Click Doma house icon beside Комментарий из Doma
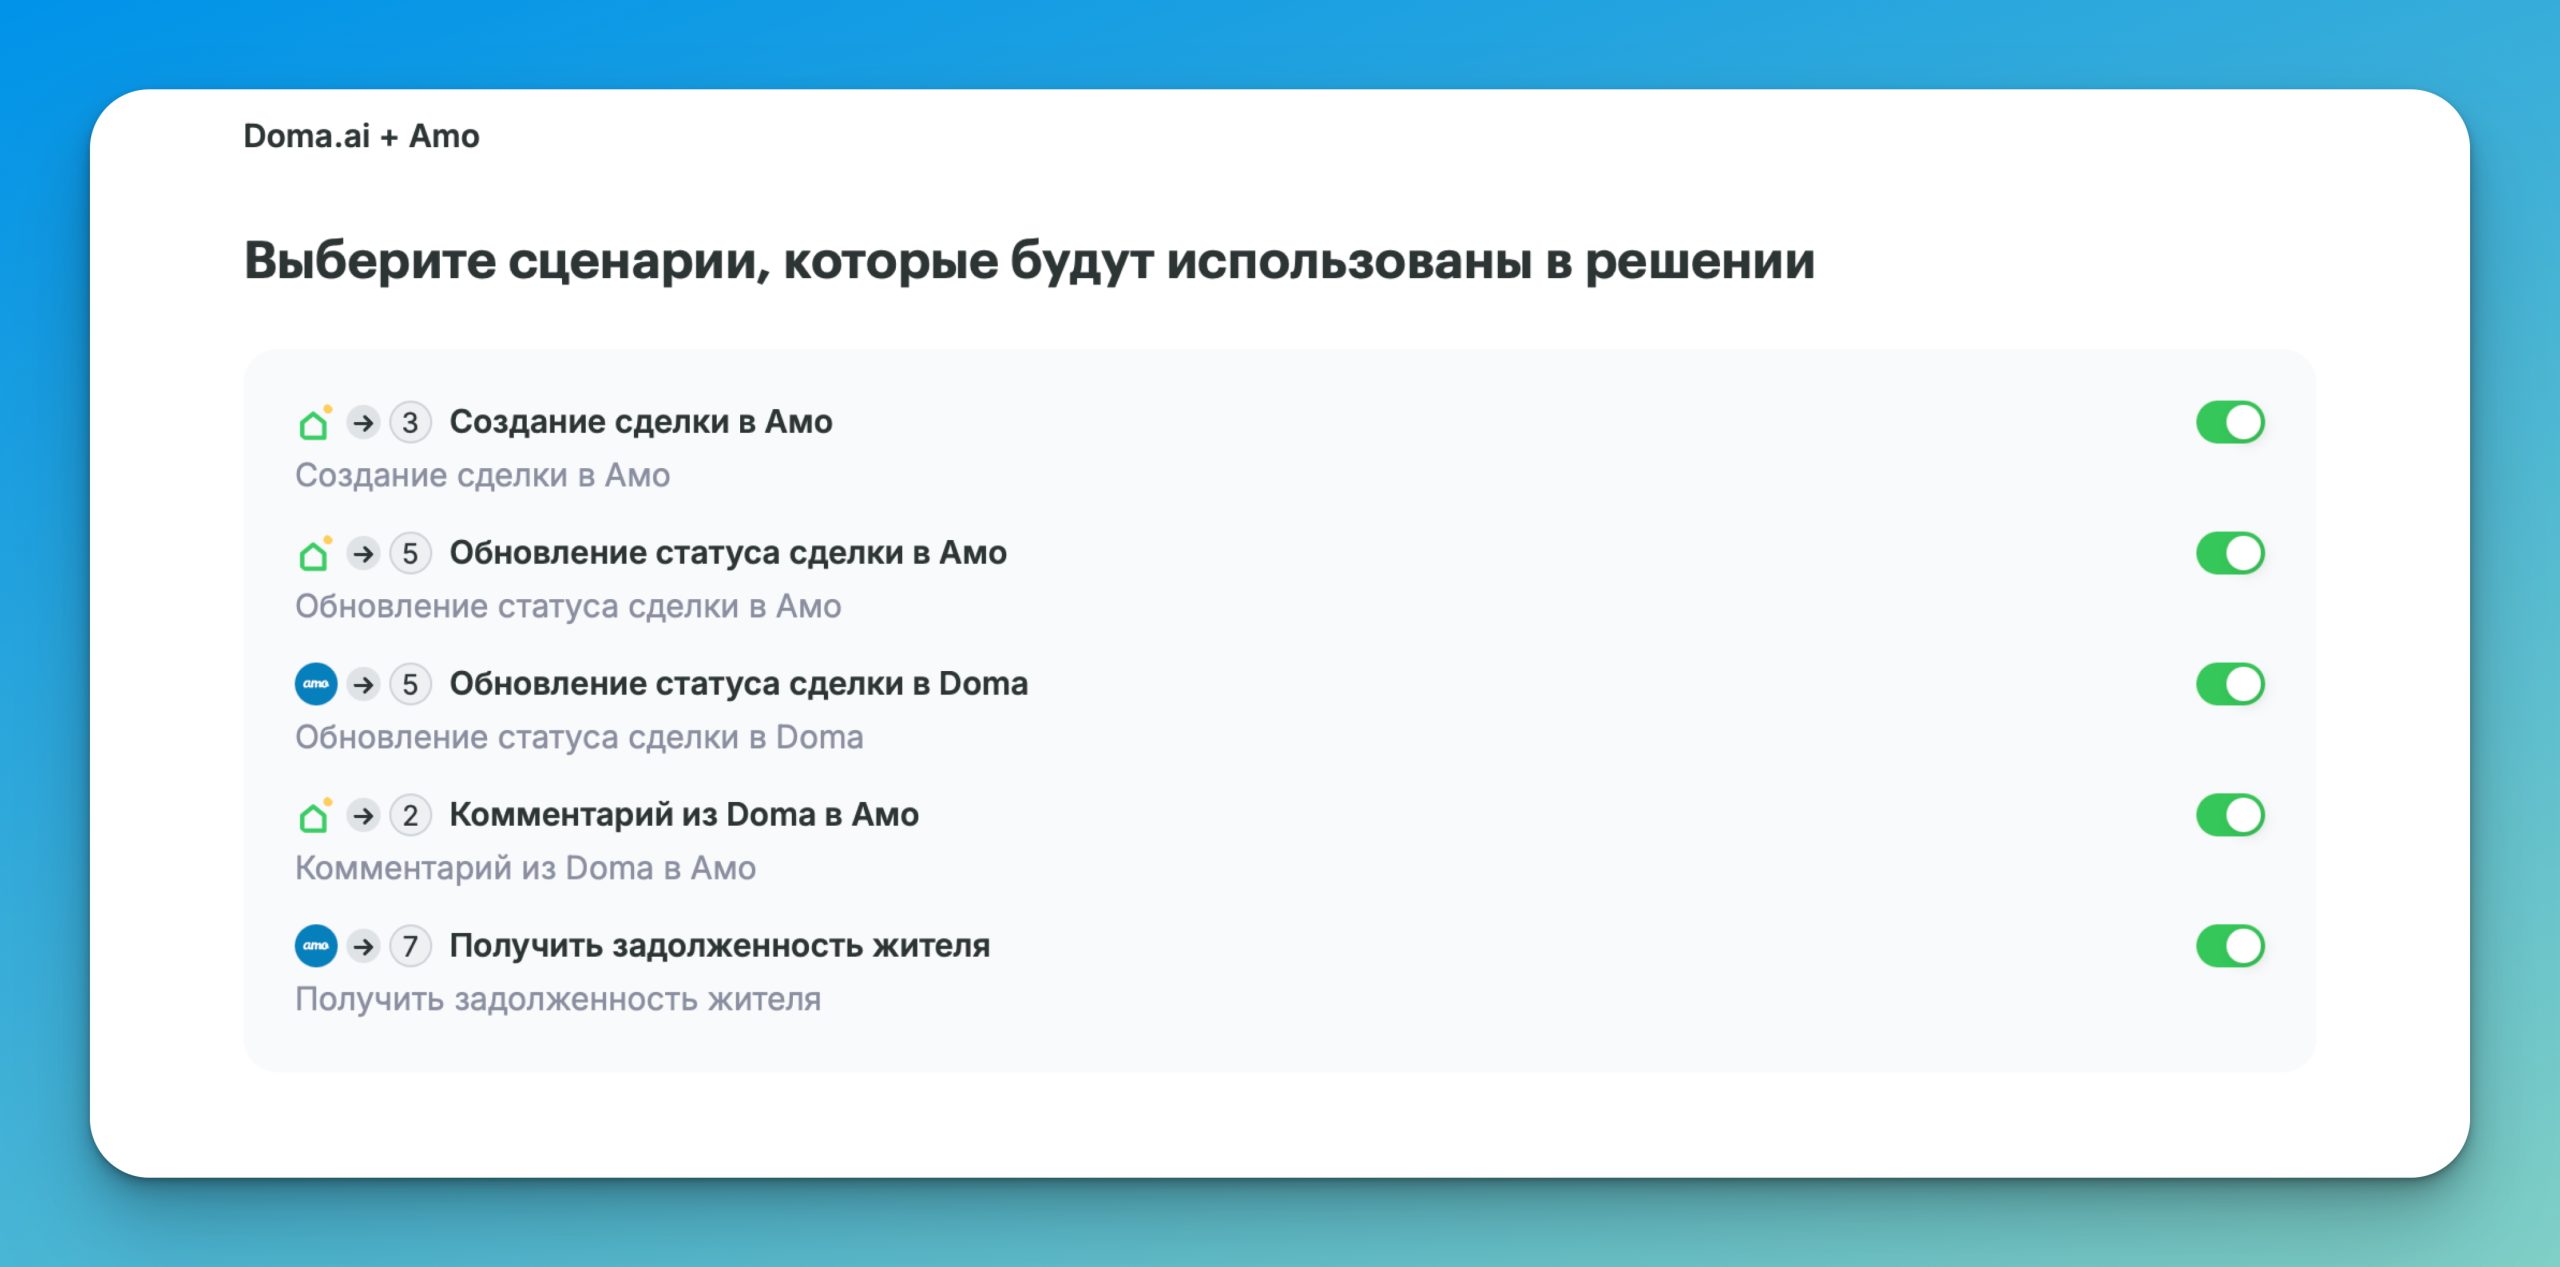The image size is (2560, 1267). [314, 816]
